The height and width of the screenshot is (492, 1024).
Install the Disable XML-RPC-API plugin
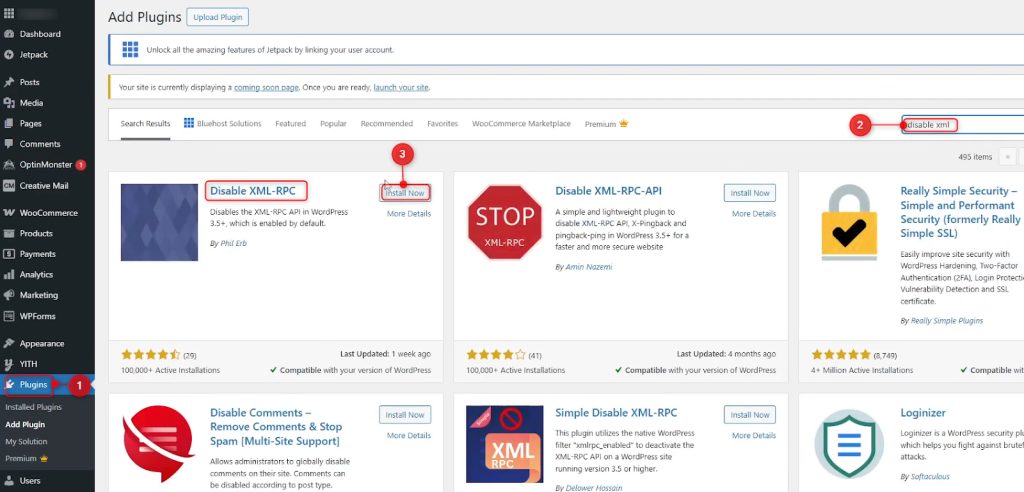click(750, 193)
